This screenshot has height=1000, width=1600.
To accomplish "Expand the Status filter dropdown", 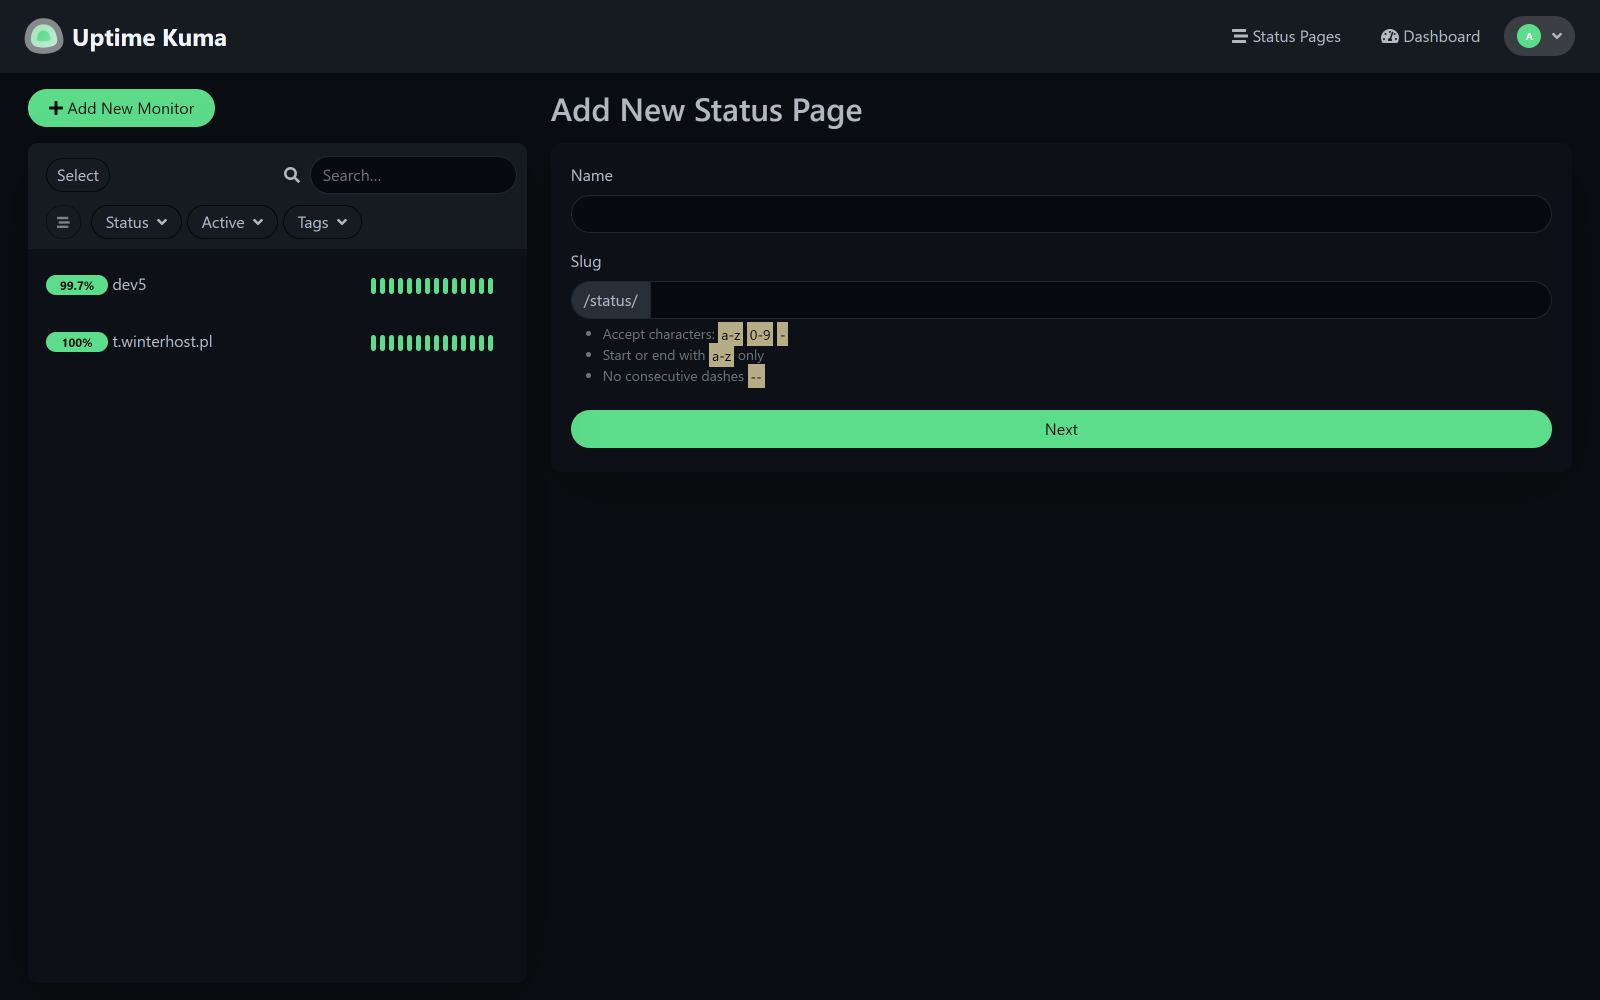I will click(x=136, y=222).
